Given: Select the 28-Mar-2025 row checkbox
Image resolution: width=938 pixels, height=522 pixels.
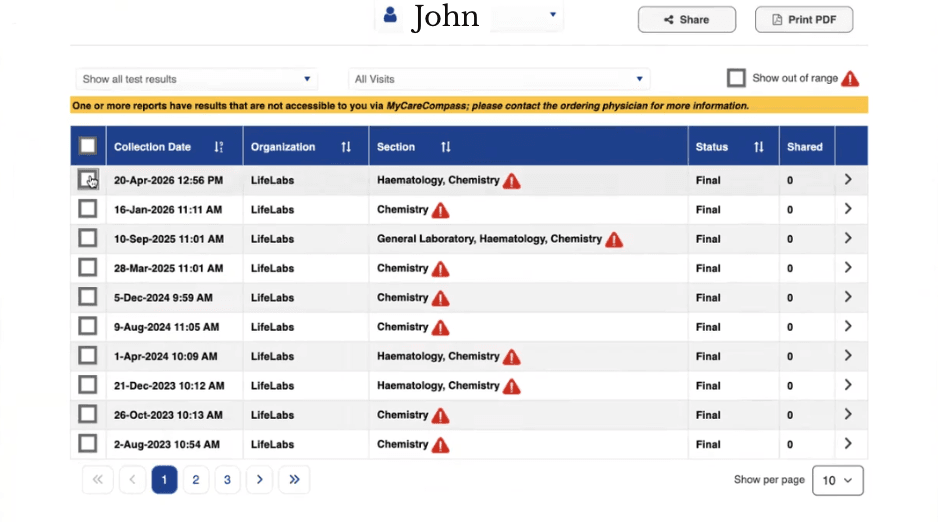Looking at the screenshot, I should [88, 267].
